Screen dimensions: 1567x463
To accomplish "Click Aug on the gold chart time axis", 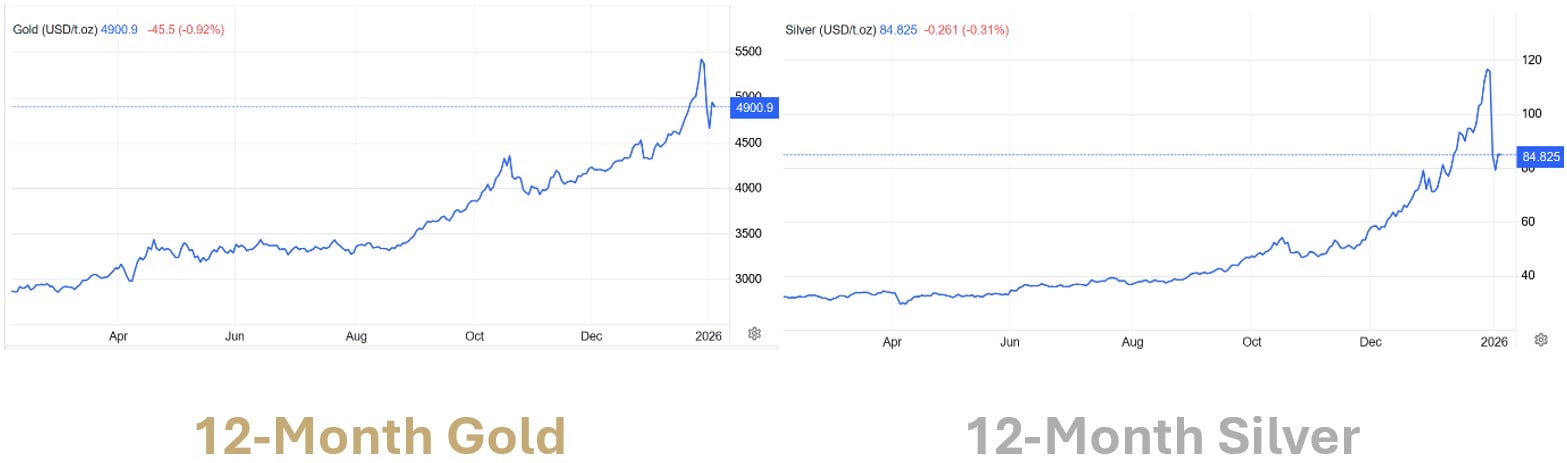I will [356, 337].
